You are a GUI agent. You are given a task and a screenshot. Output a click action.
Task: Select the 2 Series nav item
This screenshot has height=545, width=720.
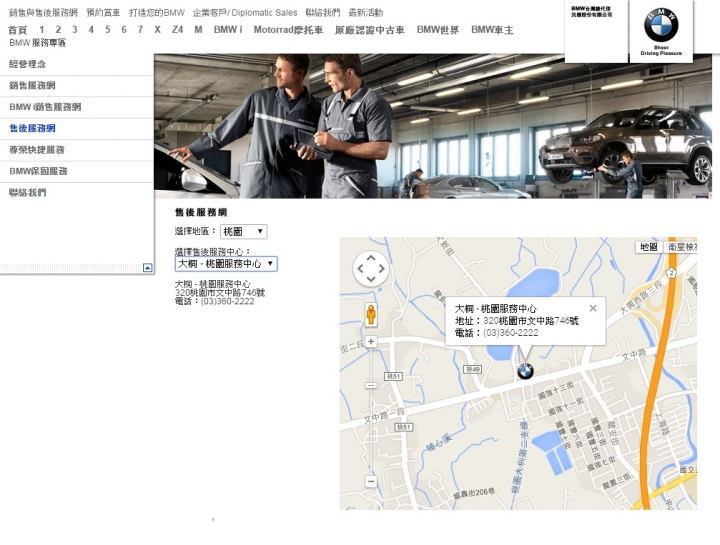[58, 30]
